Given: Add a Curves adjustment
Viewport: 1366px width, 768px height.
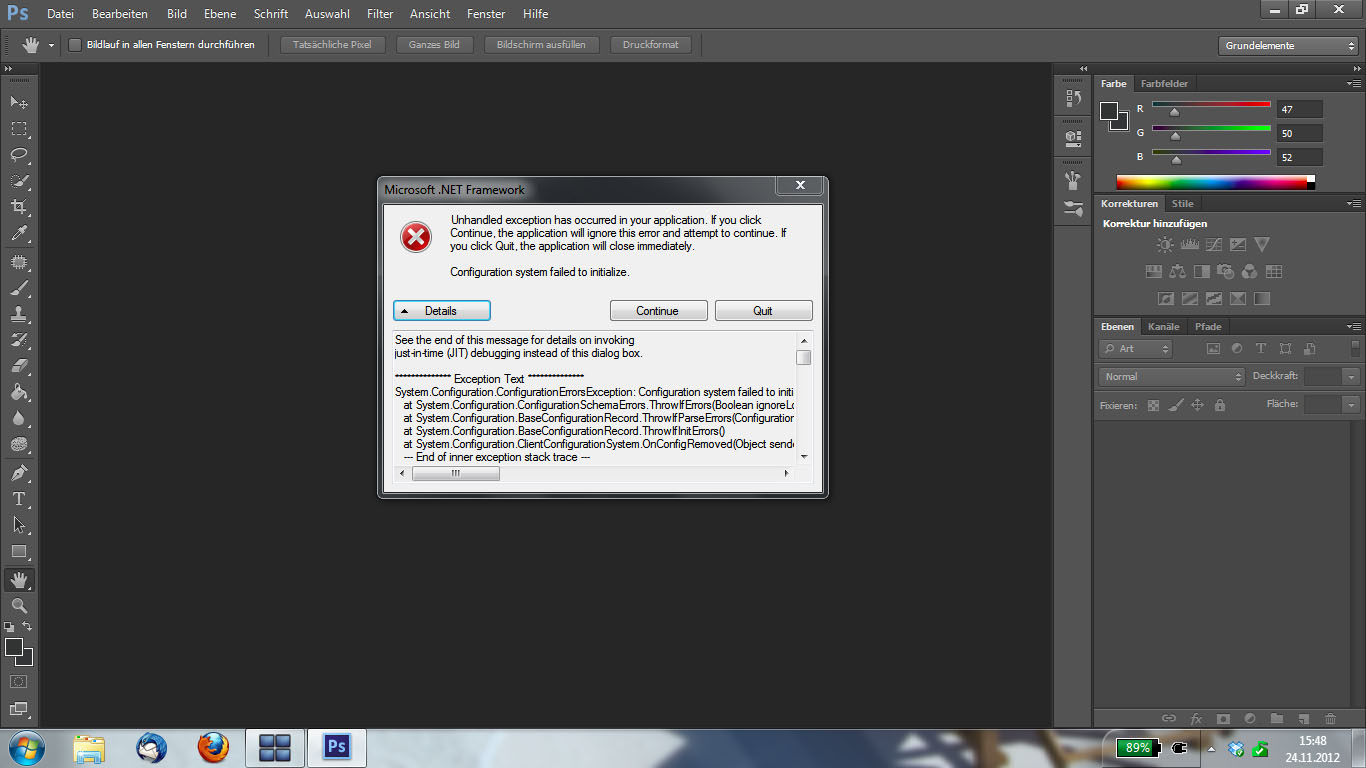Looking at the screenshot, I should point(1213,244).
